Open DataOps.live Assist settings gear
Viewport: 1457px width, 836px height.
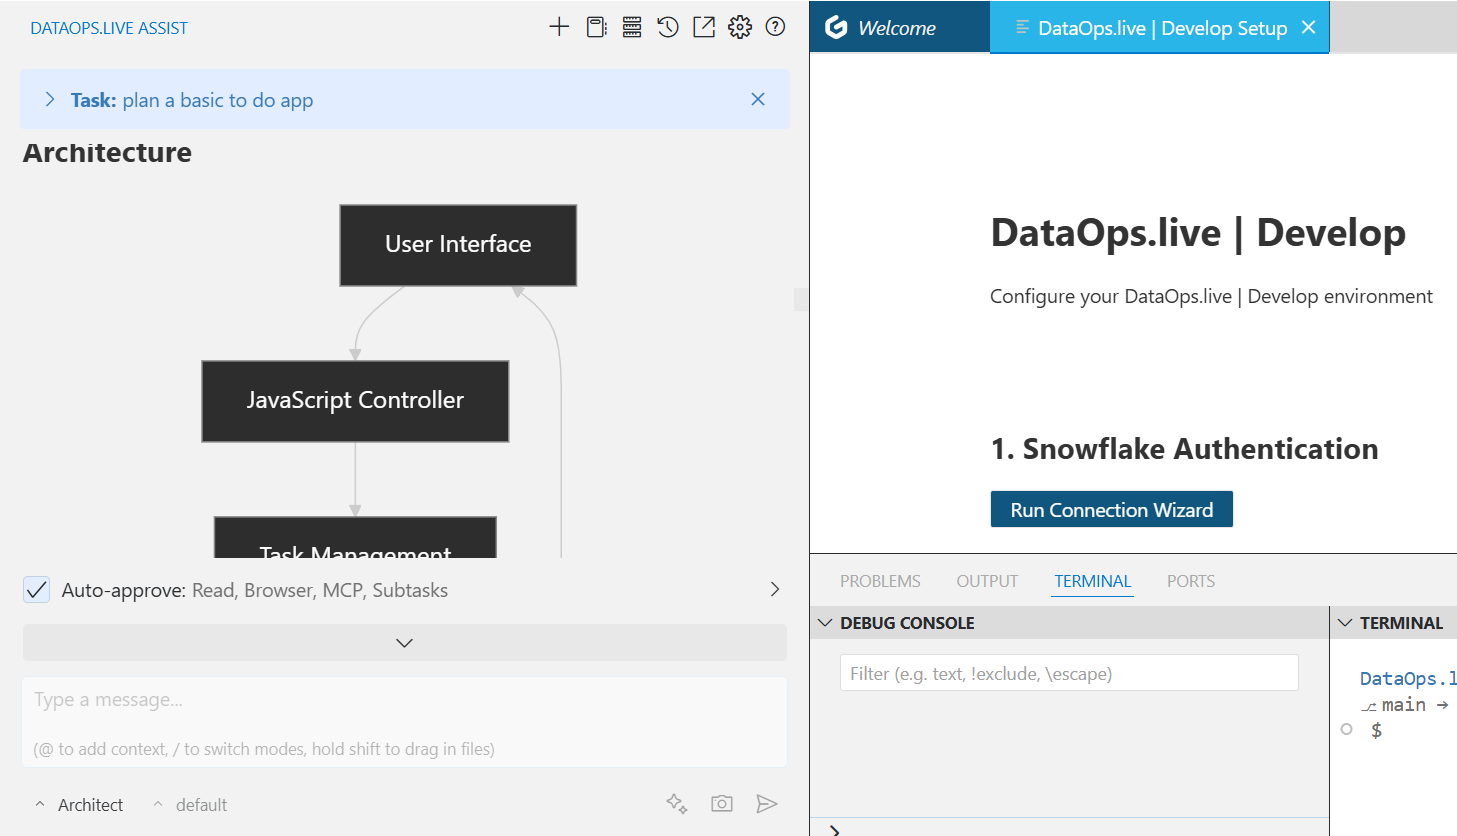click(x=740, y=27)
